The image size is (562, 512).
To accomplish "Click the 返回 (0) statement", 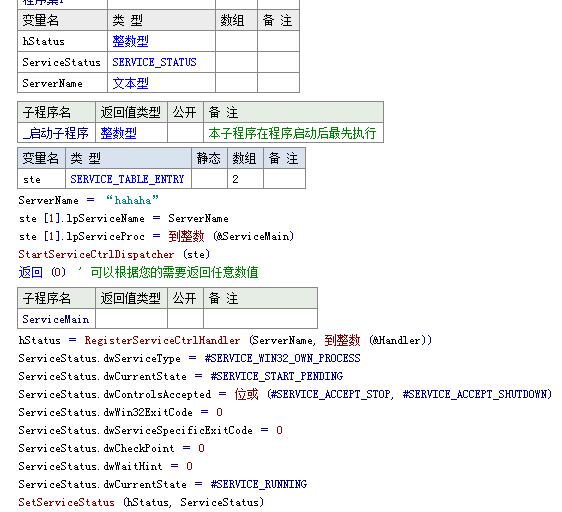I will coord(42,272).
